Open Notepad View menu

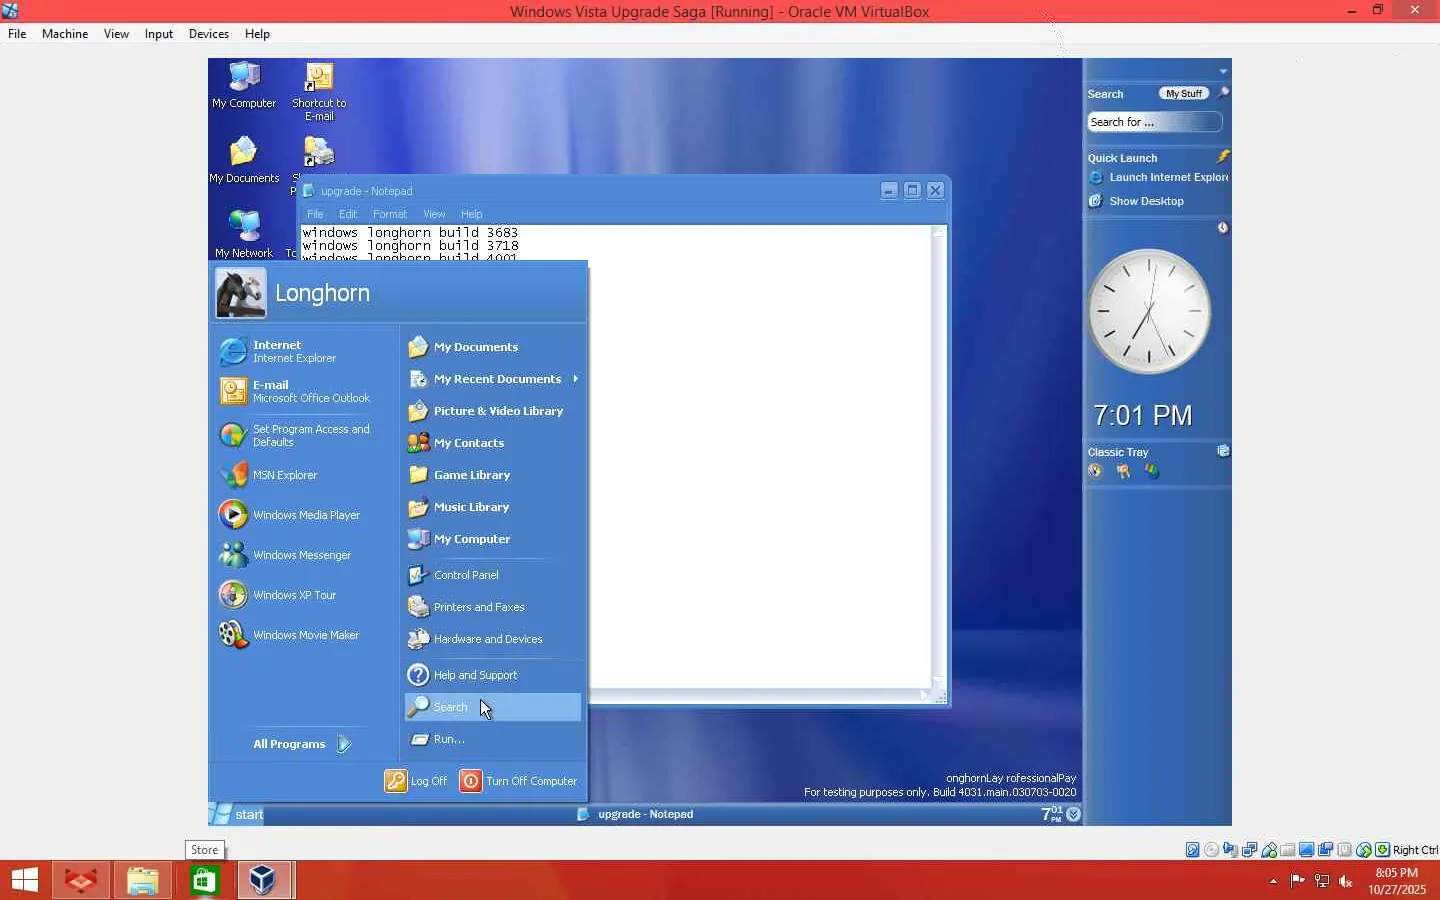click(x=434, y=214)
